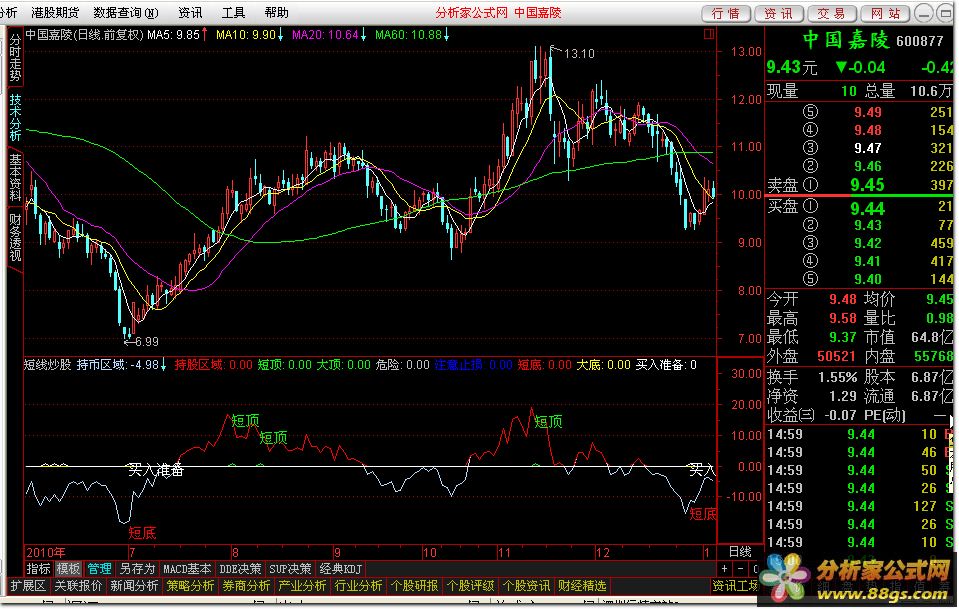
Task: Click the 2010年 label on the time axis
Action: [46, 552]
